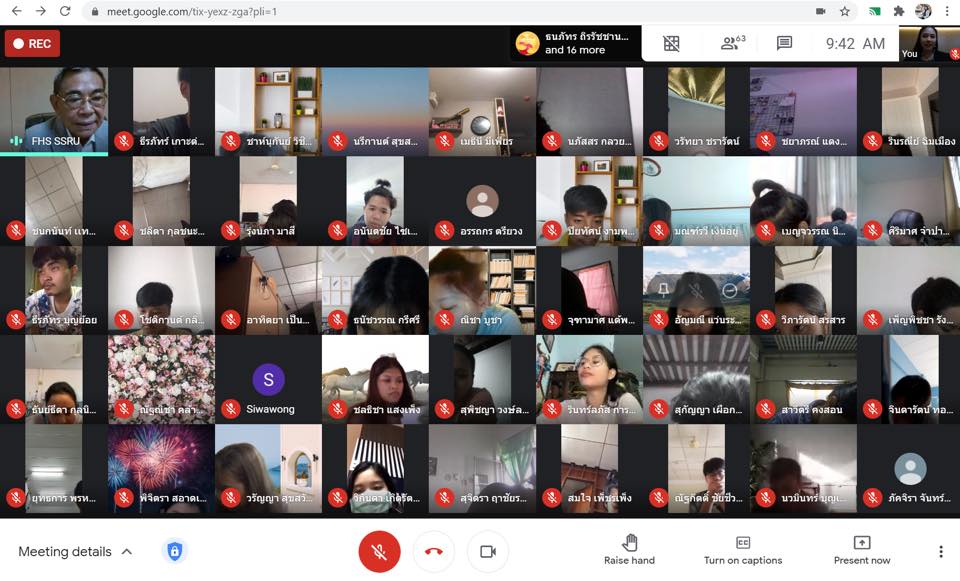This screenshot has width=960, height=581.
Task: Turn on captions
Action: tap(743, 550)
